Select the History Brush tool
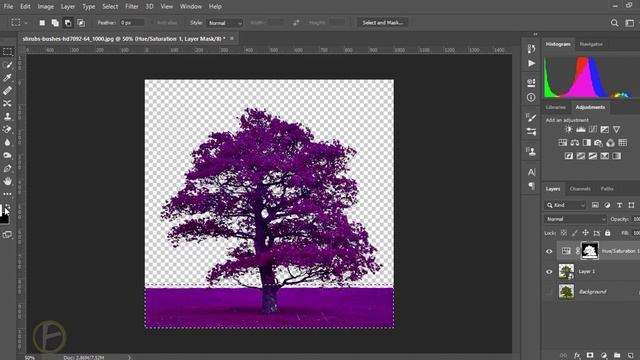Screen dimensions: 640x360 [x=7, y=129]
